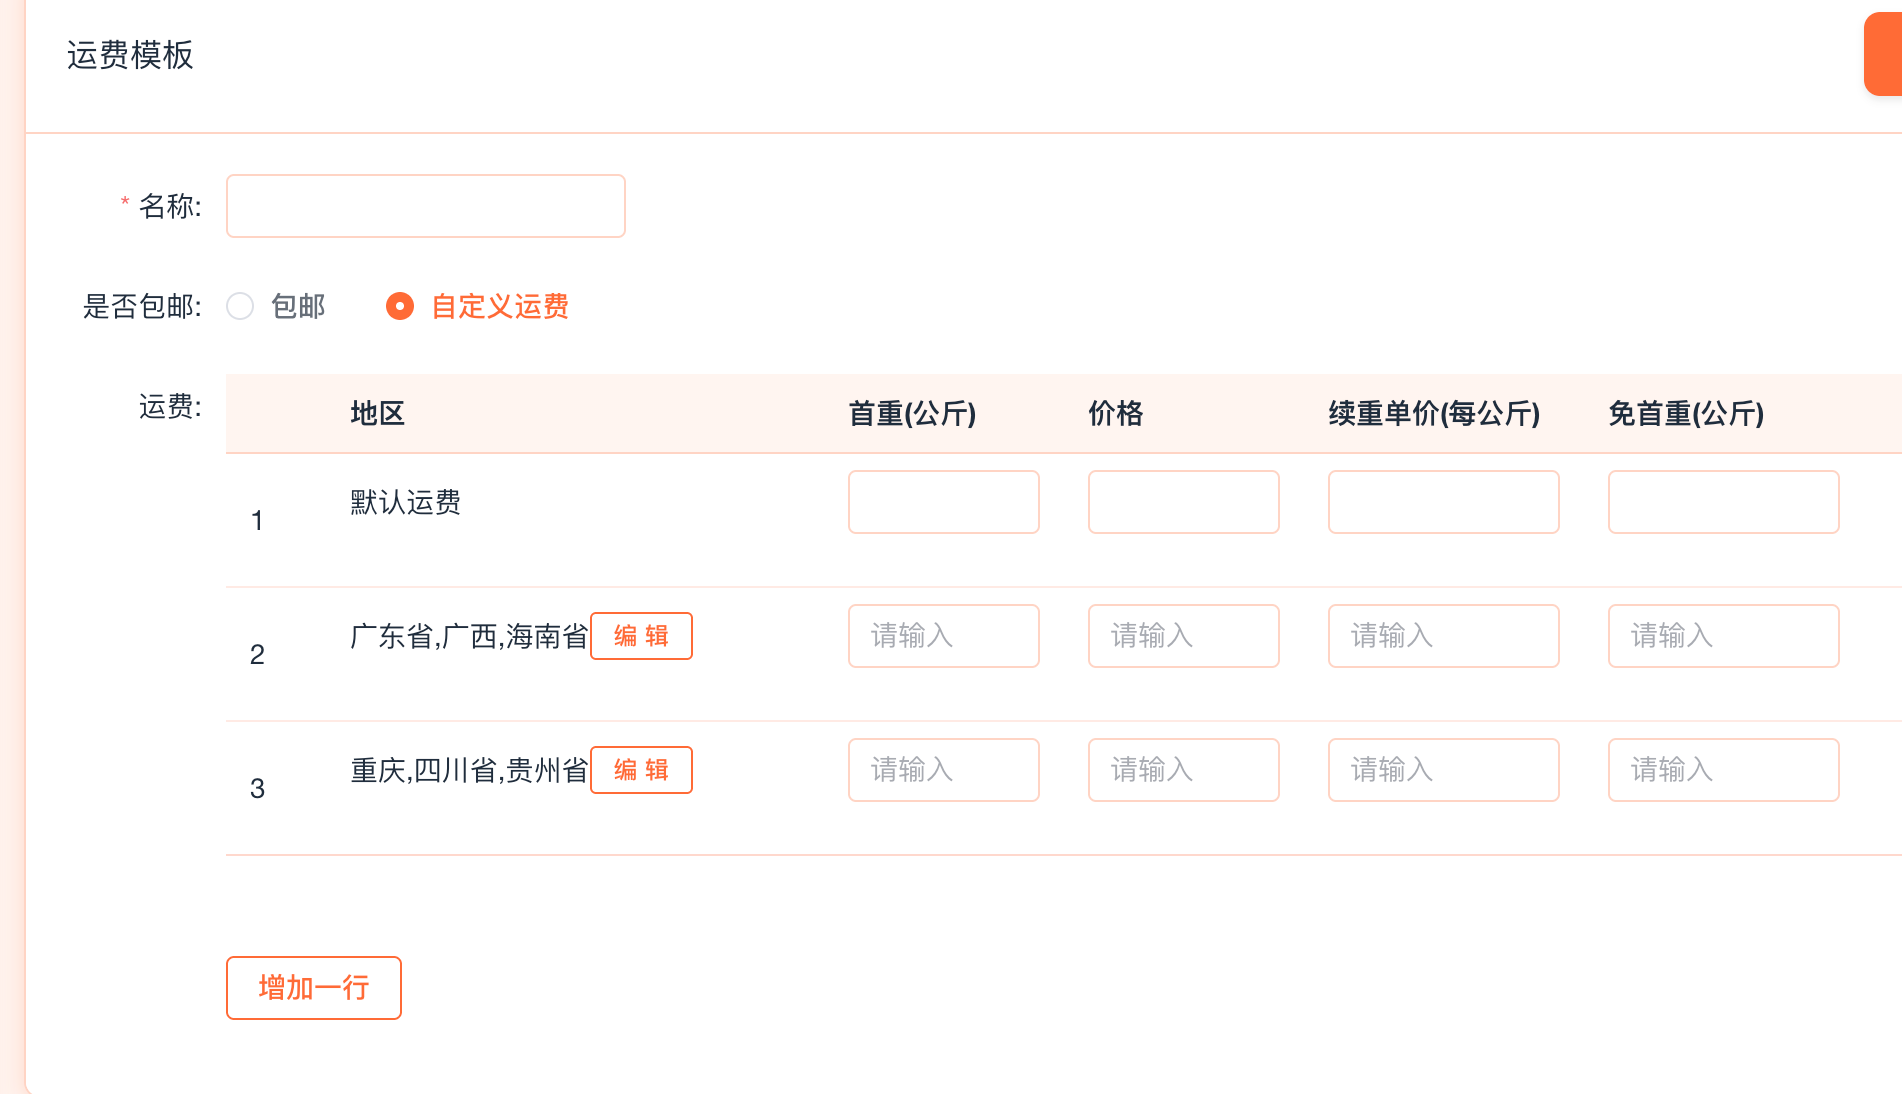The image size is (1902, 1094).
Task: Select 续重单价 field in row 3
Action: [x=1443, y=770]
